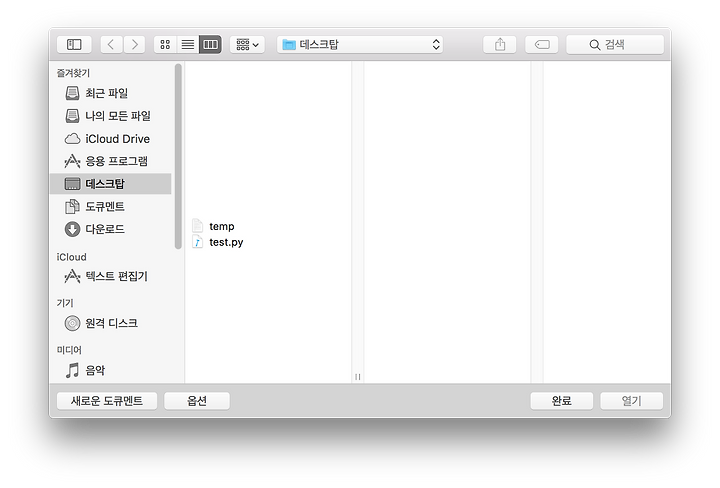Switch to list view
The height and width of the screenshot is (488, 720).
point(188,45)
